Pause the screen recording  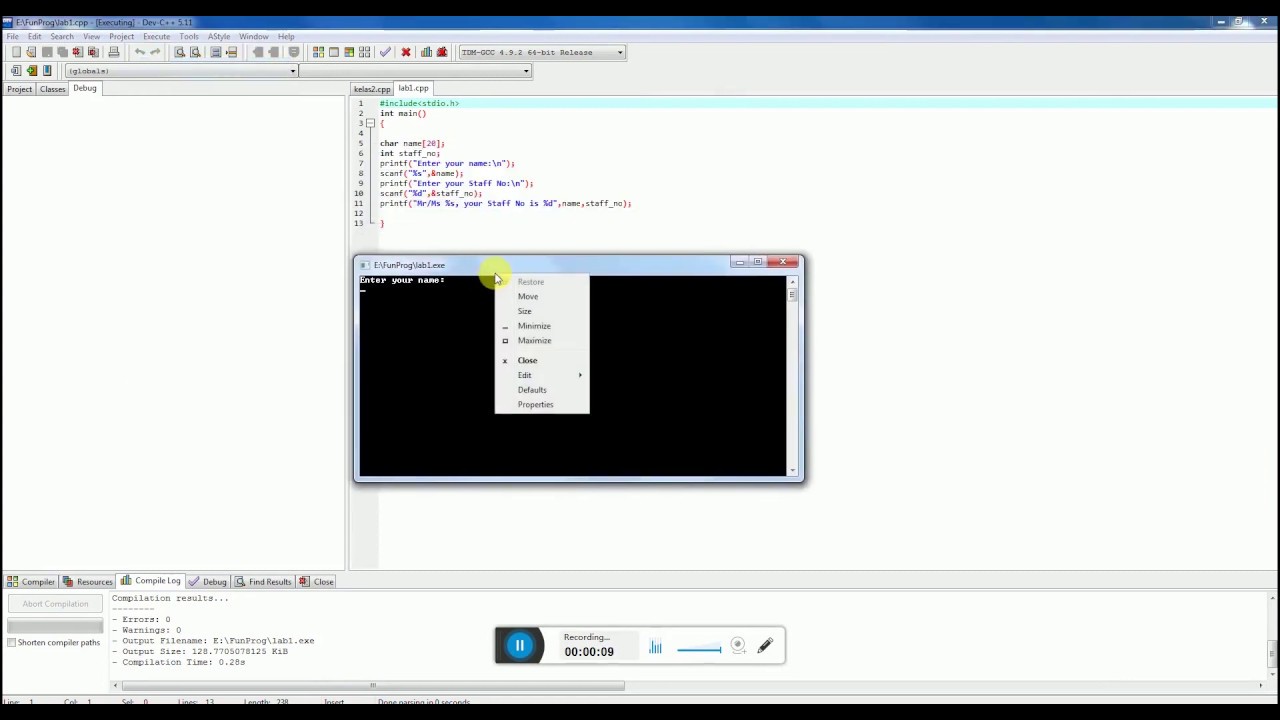pos(520,646)
